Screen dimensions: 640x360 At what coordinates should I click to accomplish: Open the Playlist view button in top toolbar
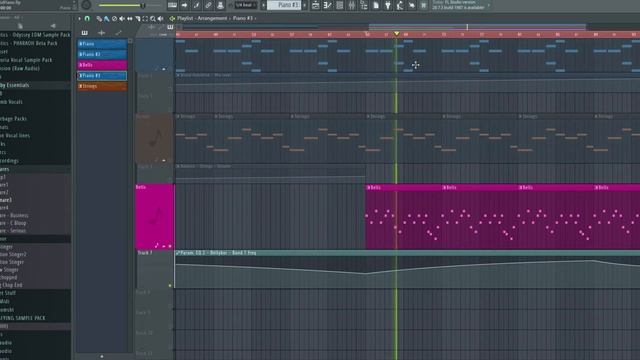pyautogui.click(x=316, y=5)
